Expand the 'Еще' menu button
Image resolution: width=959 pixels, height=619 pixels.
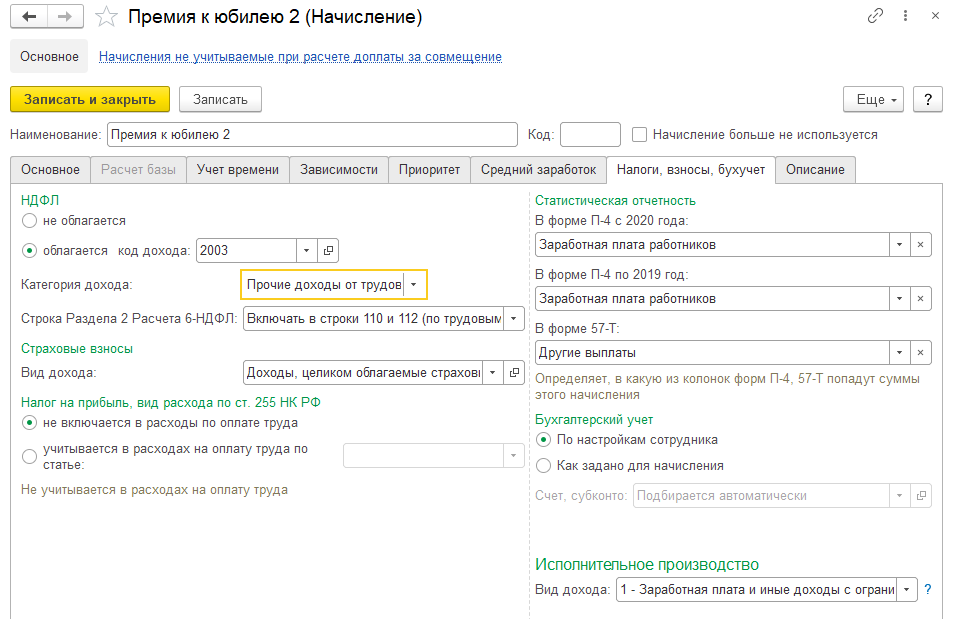[874, 99]
